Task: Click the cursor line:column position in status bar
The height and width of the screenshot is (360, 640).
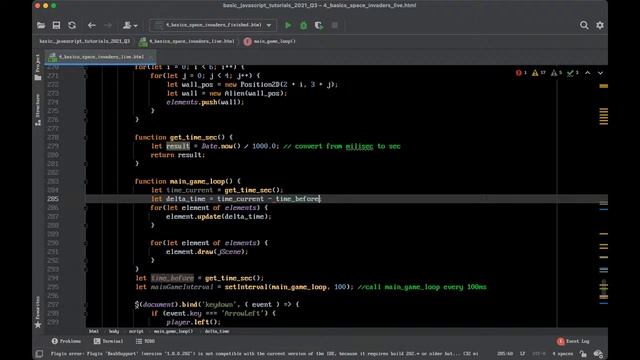Action: [x=505, y=354]
